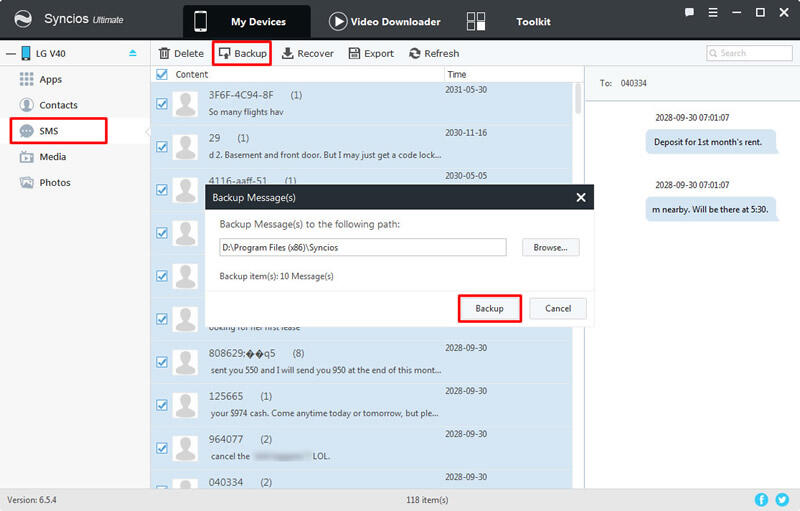Toggle the select-all Content checkbox
Screen dimensions: 800x511
pyautogui.click(x=163, y=74)
